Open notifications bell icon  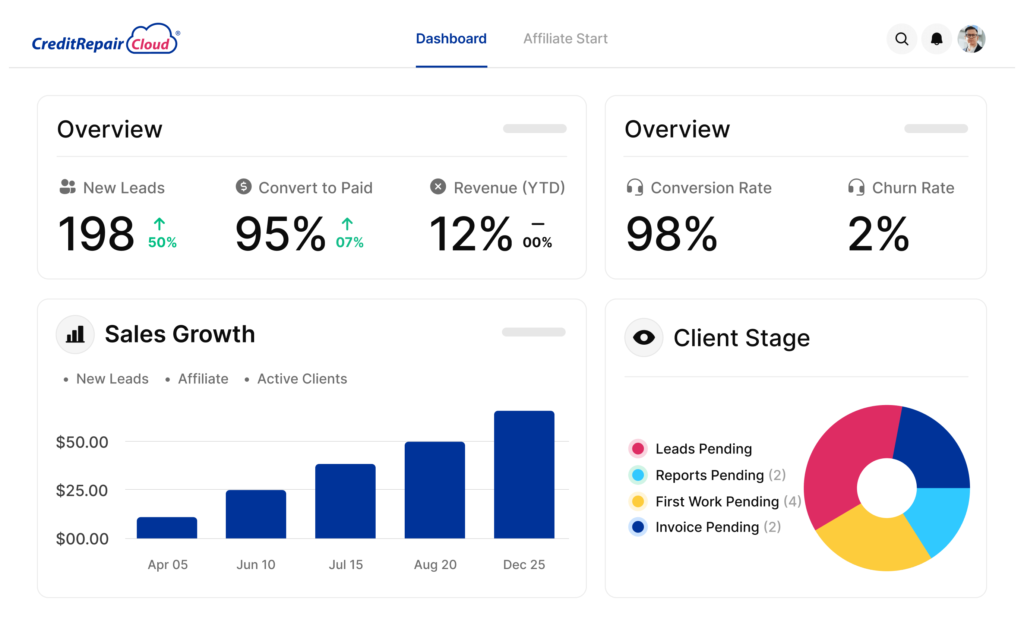pyautogui.click(x=937, y=39)
